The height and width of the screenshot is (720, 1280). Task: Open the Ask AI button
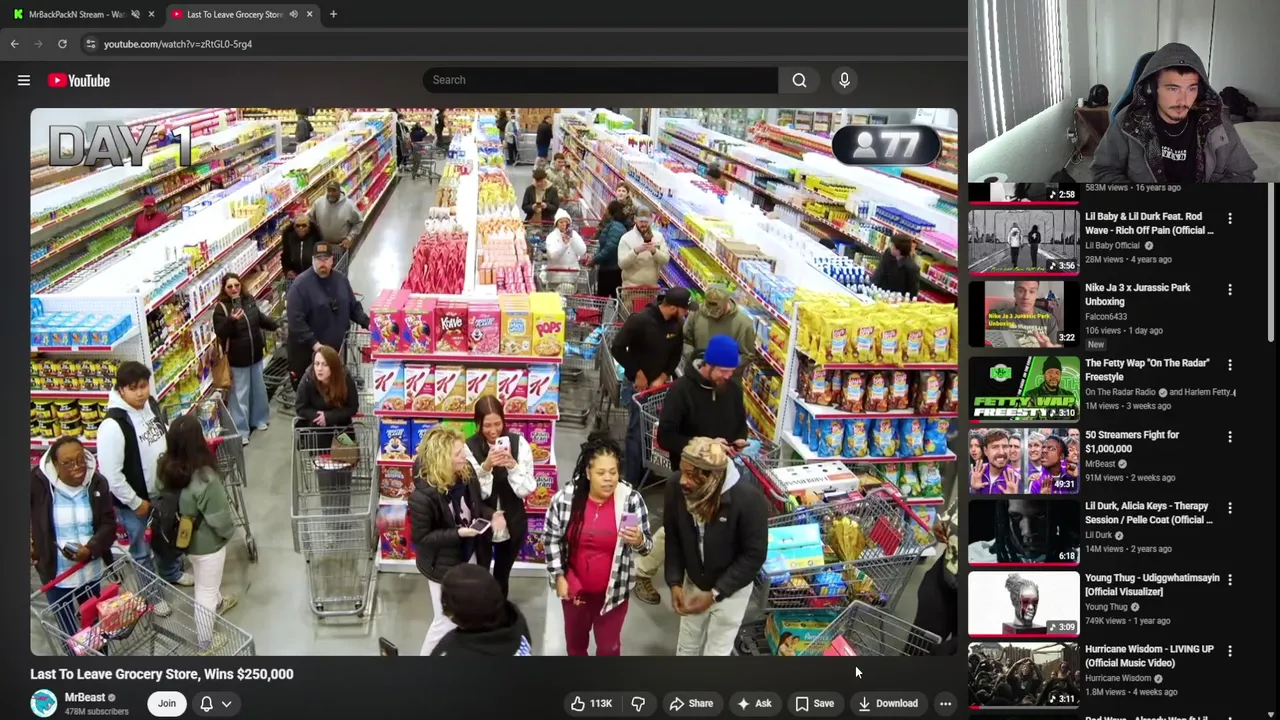click(x=753, y=704)
